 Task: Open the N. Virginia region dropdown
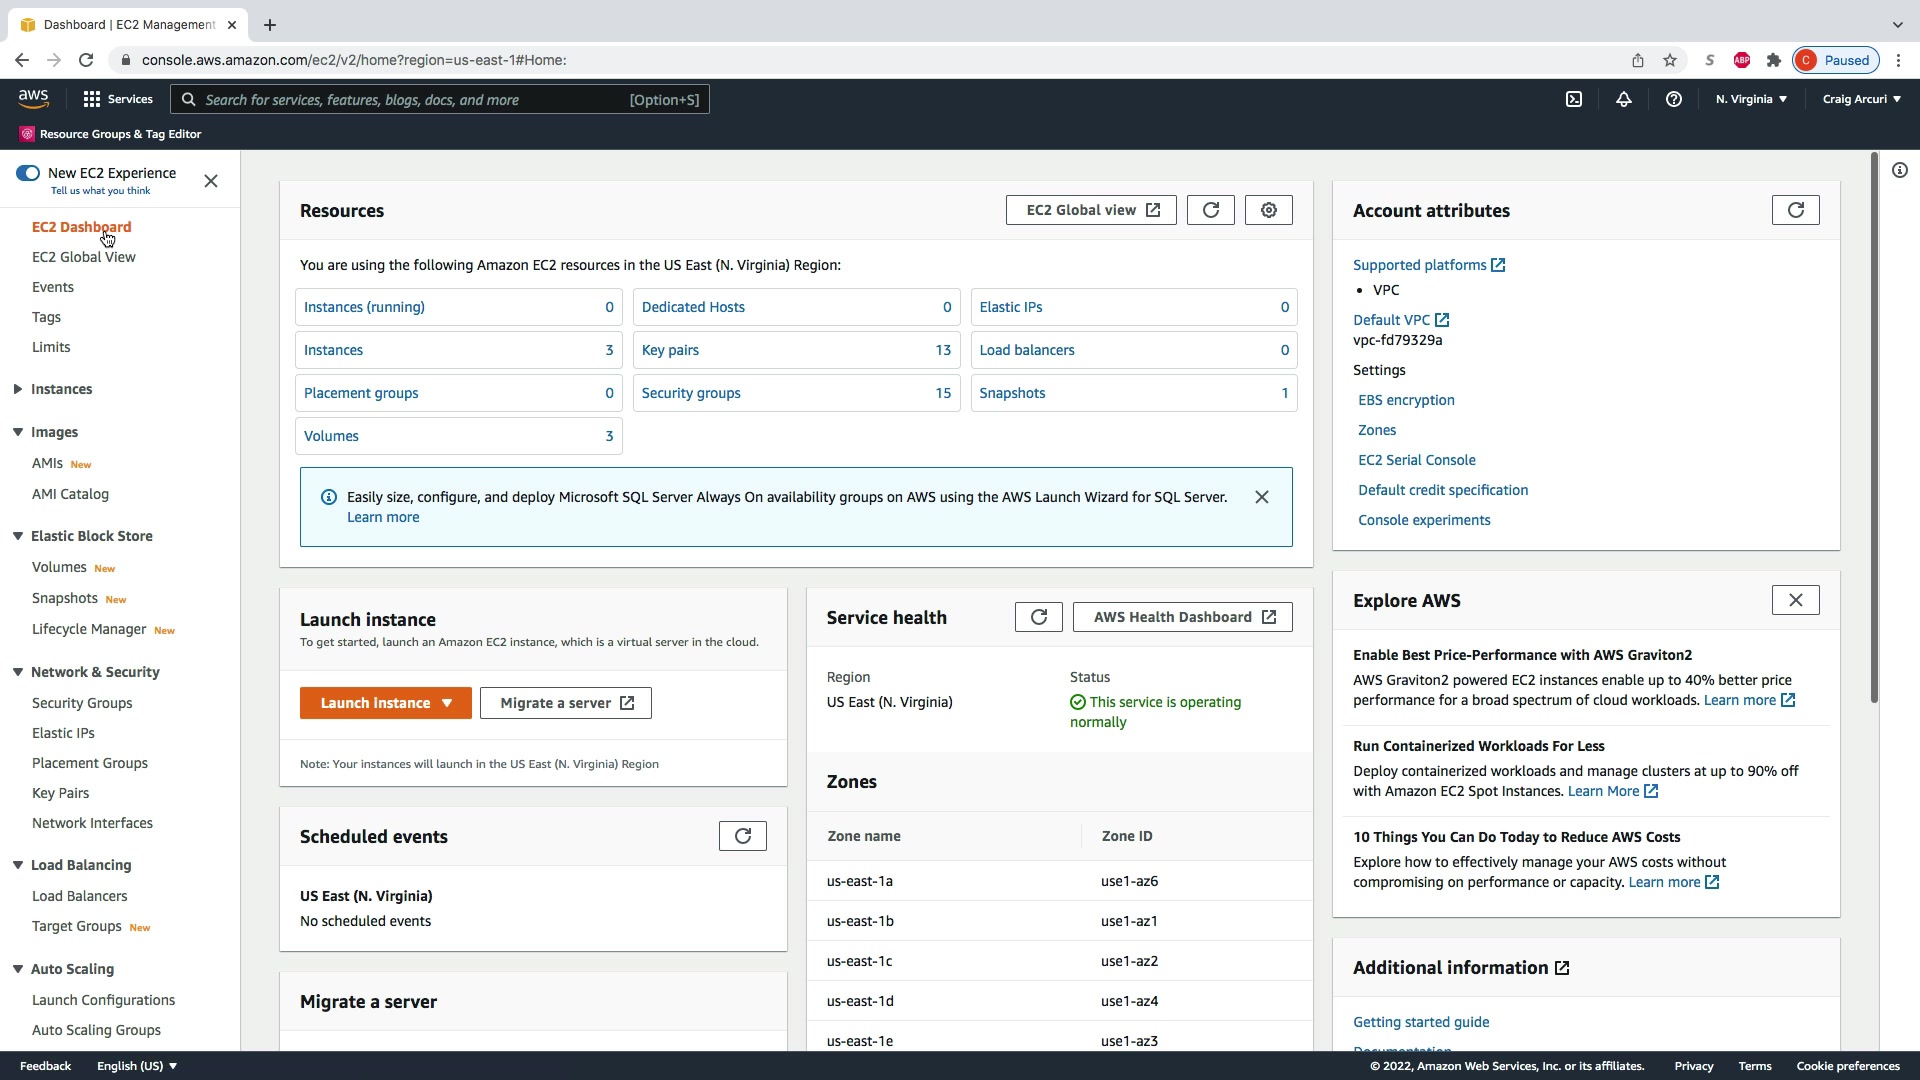pyautogui.click(x=1751, y=99)
